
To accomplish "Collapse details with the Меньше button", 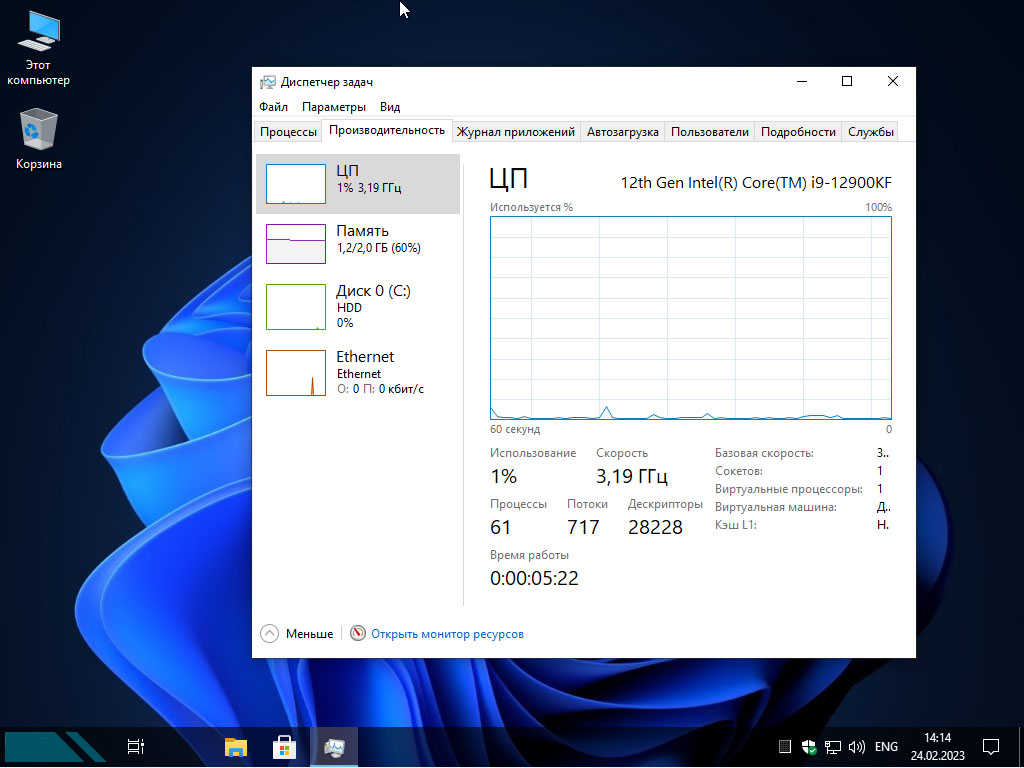I will [x=297, y=634].
